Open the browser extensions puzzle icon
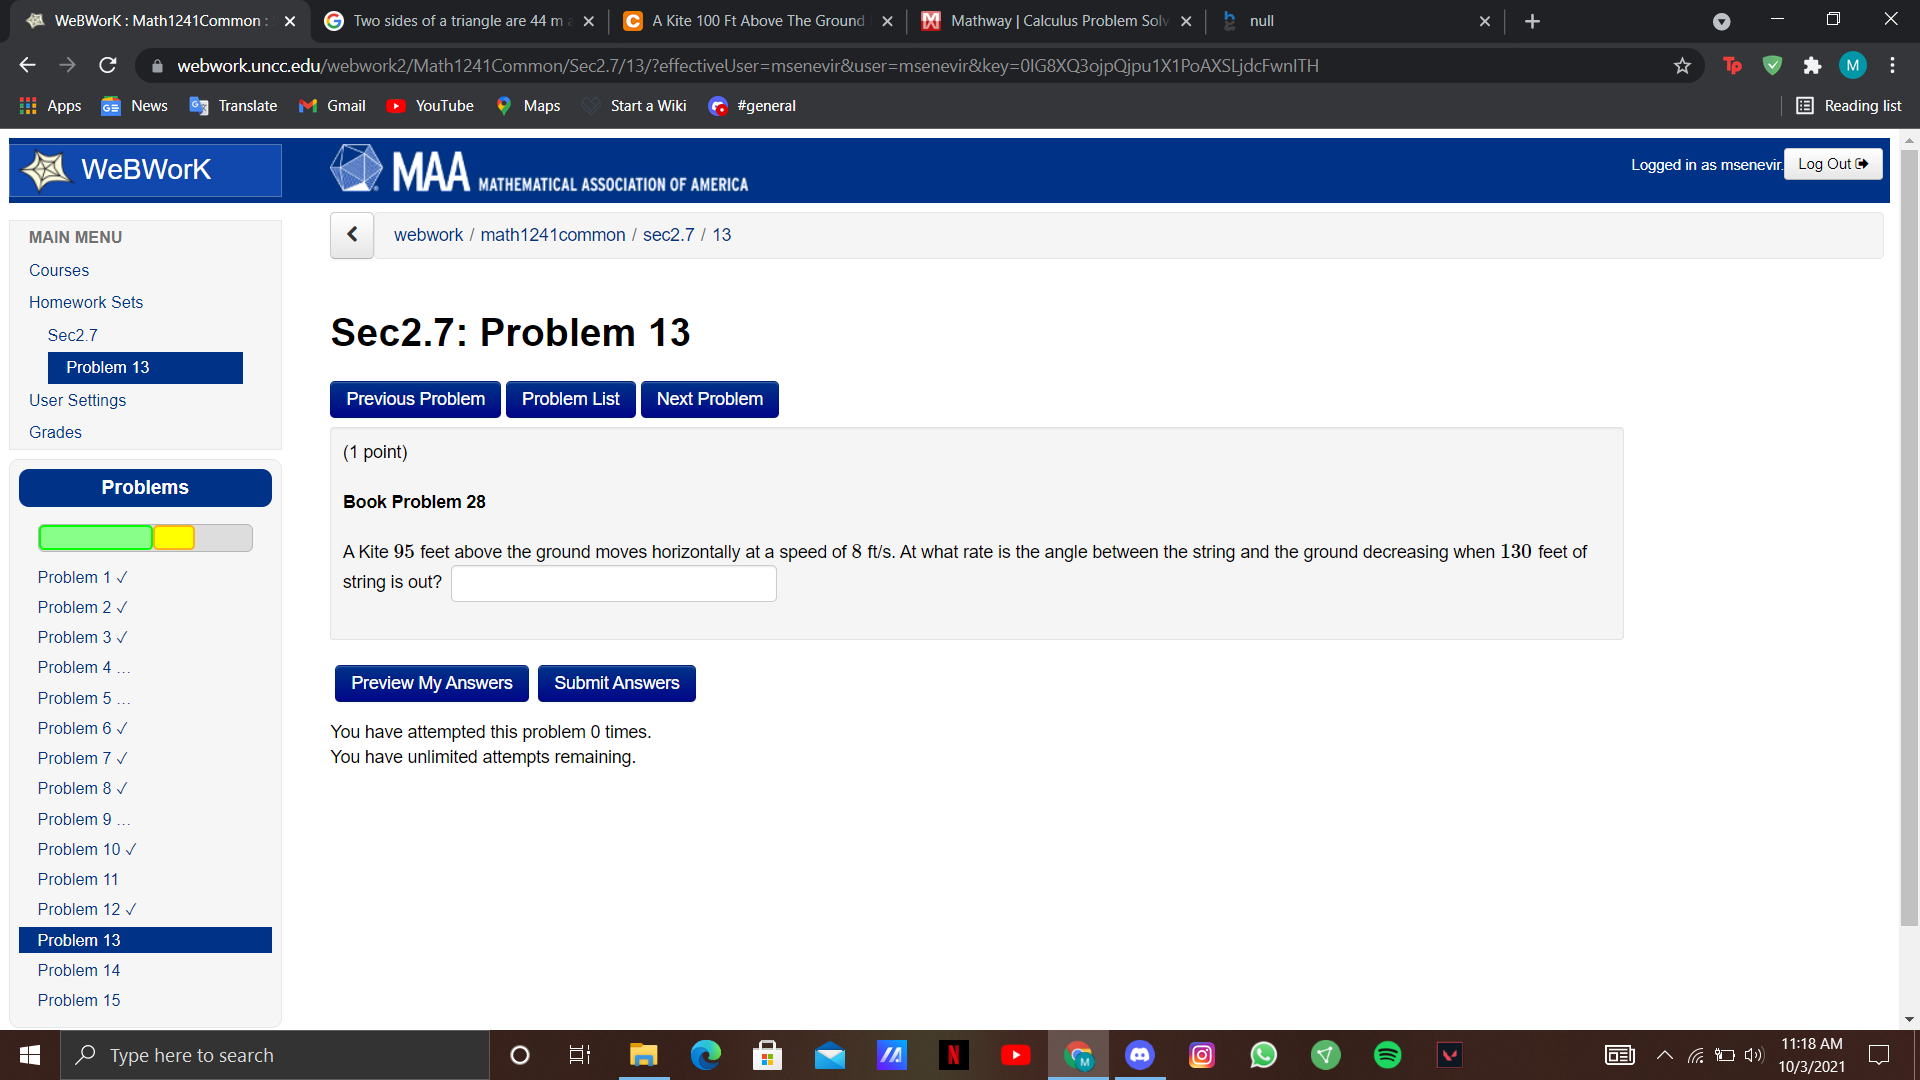 pos(1813,65)
